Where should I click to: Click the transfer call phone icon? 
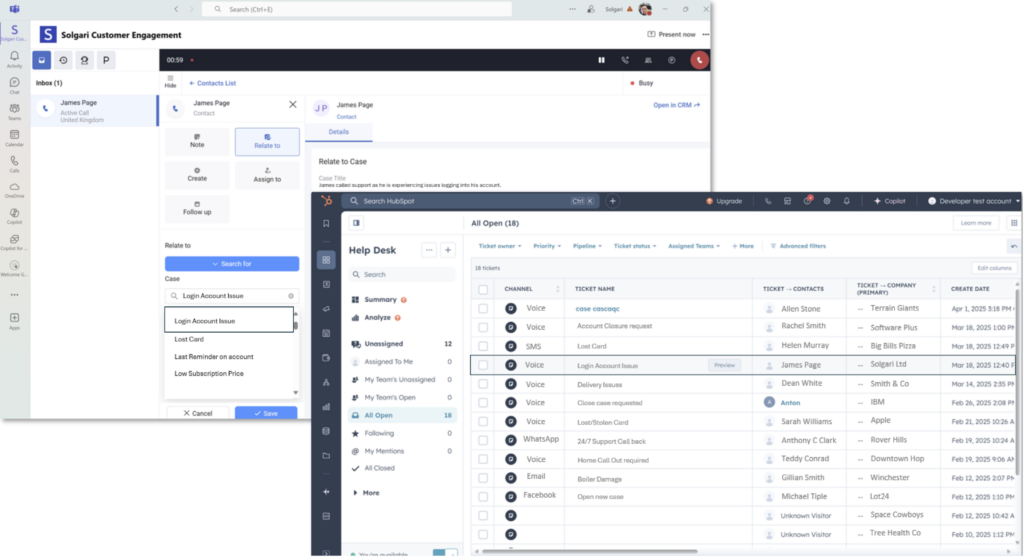(625, 60)
